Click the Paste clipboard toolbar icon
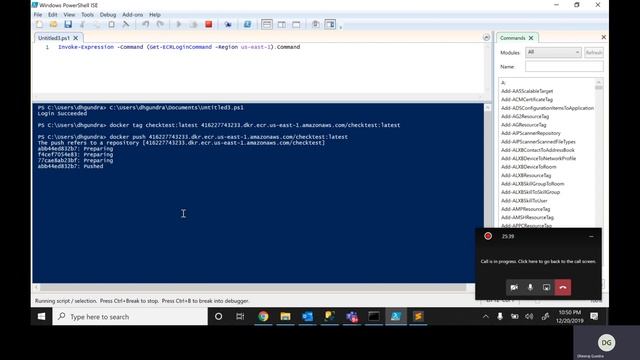640x360 pixels. pyautogui.click(x=111, y=24)
